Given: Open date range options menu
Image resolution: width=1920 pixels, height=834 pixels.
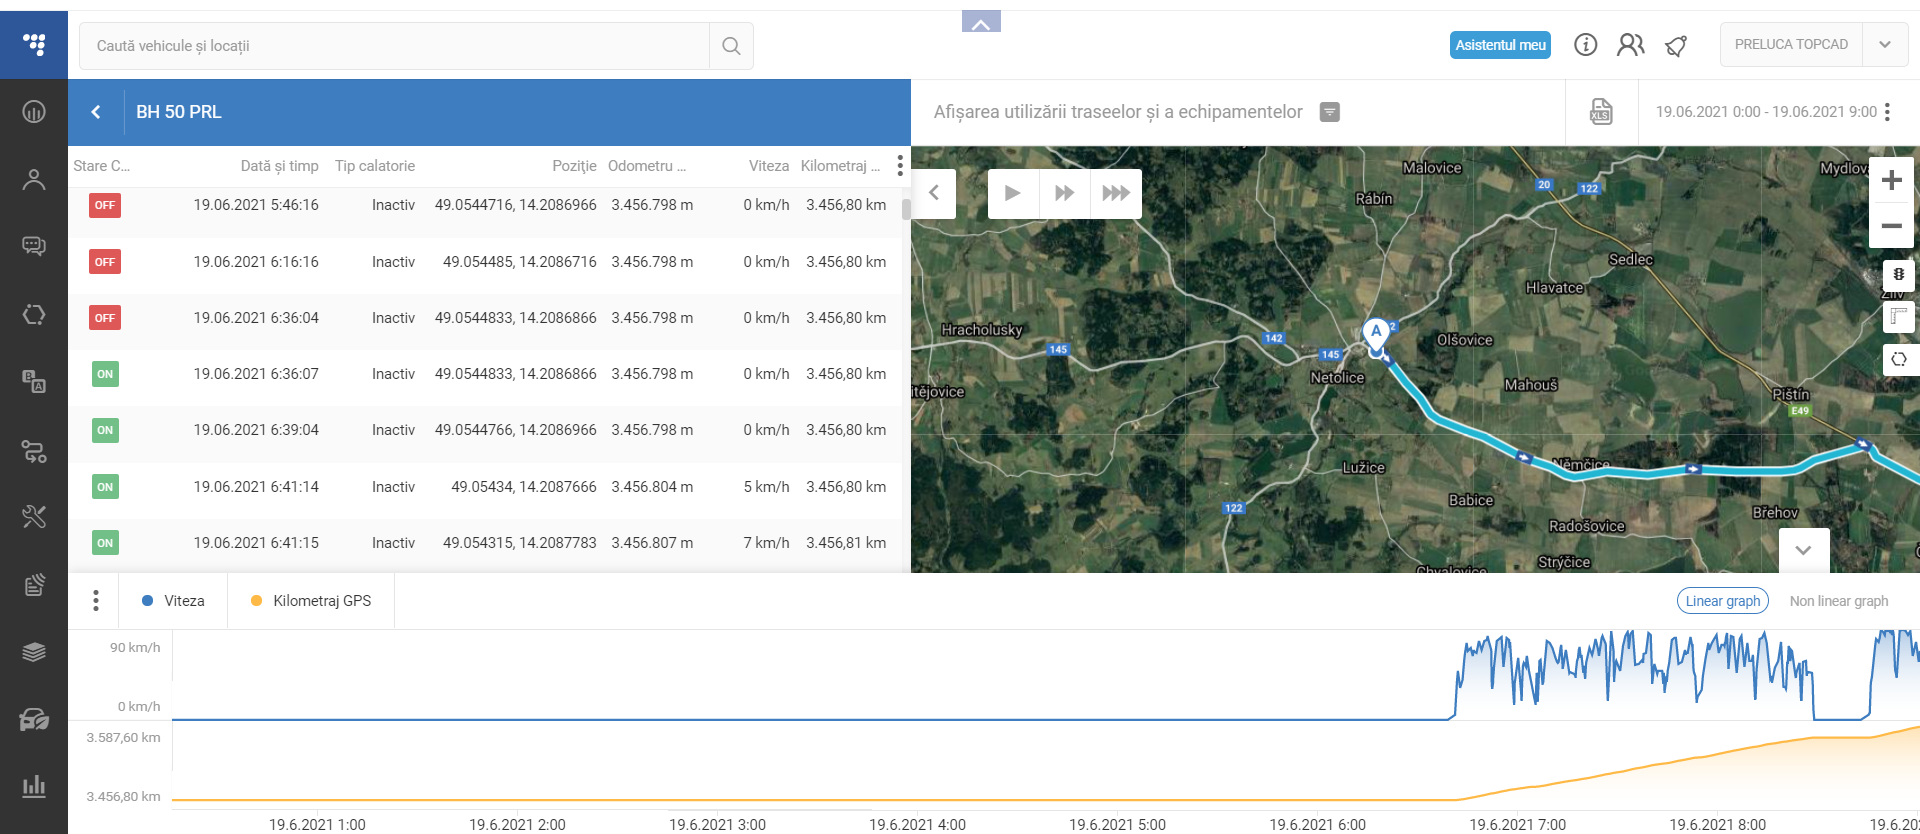Looking at the screenshot, I should pyautogui.click(x=1887, y=112).
